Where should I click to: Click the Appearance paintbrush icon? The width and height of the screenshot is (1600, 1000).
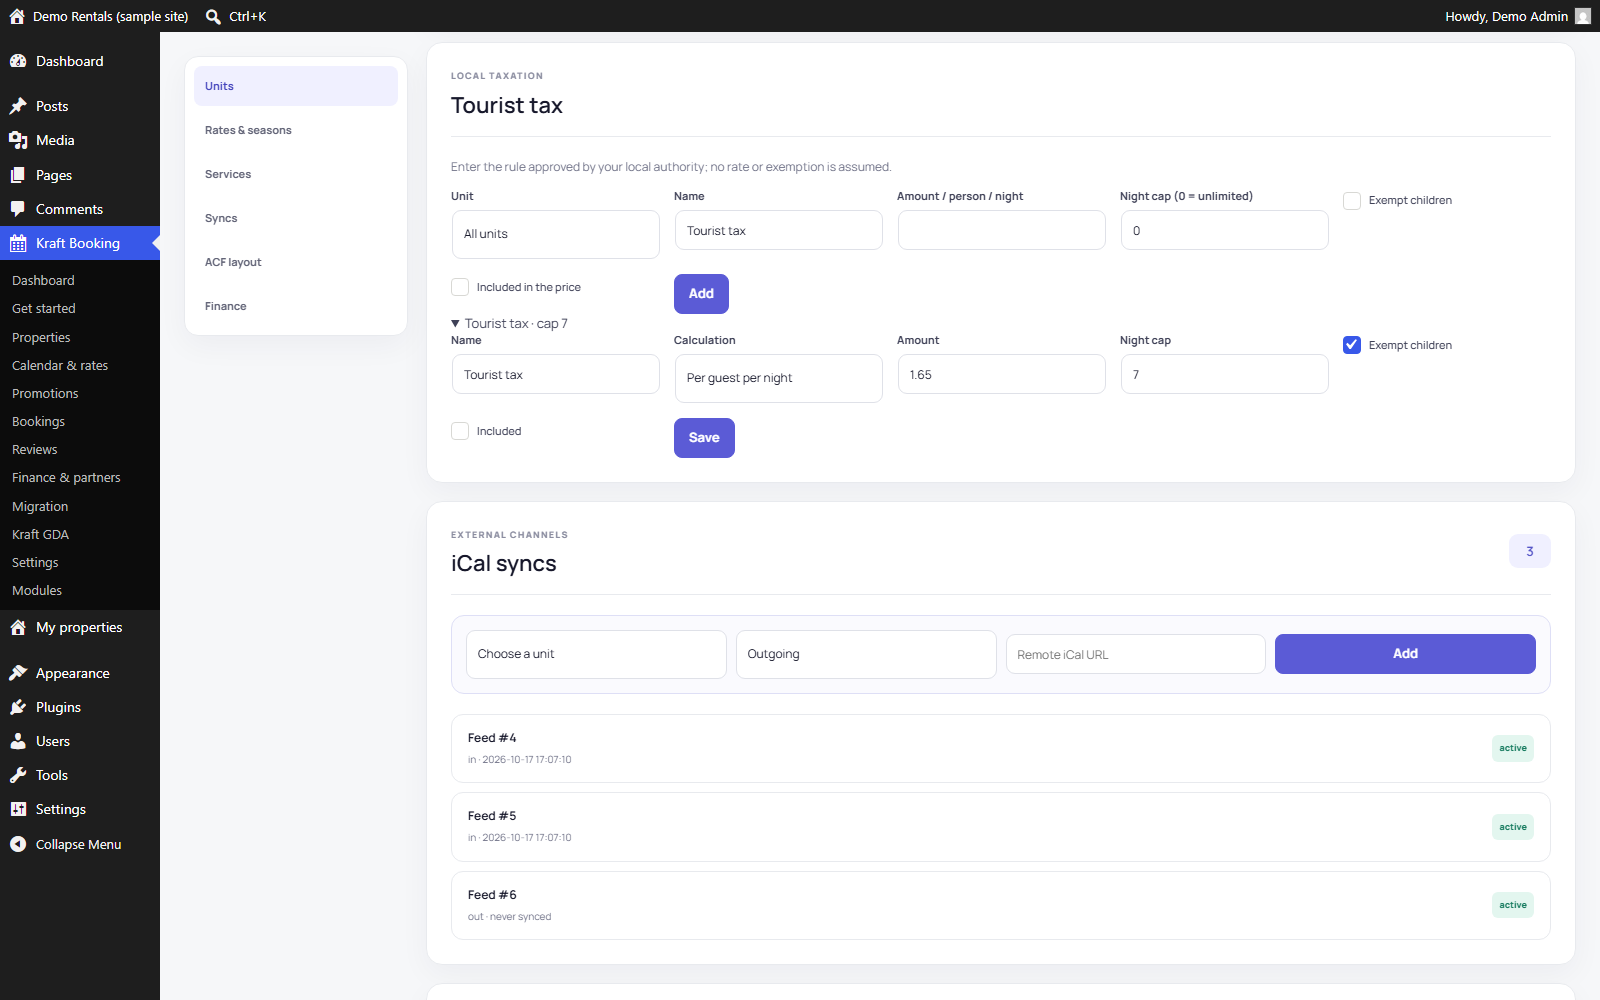point(18,673)
